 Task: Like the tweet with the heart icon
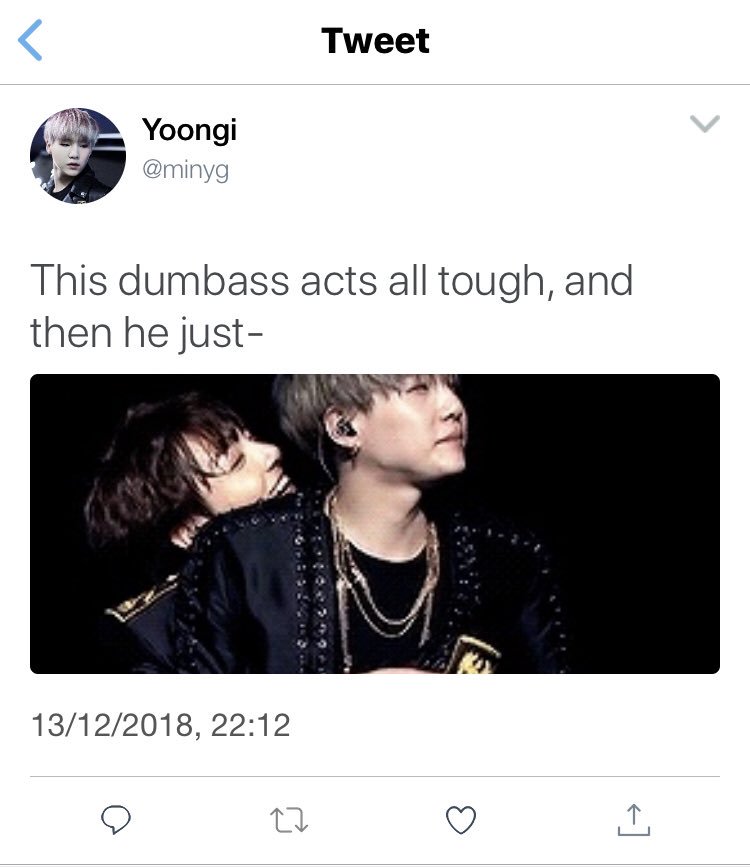(x=461, y=819)
